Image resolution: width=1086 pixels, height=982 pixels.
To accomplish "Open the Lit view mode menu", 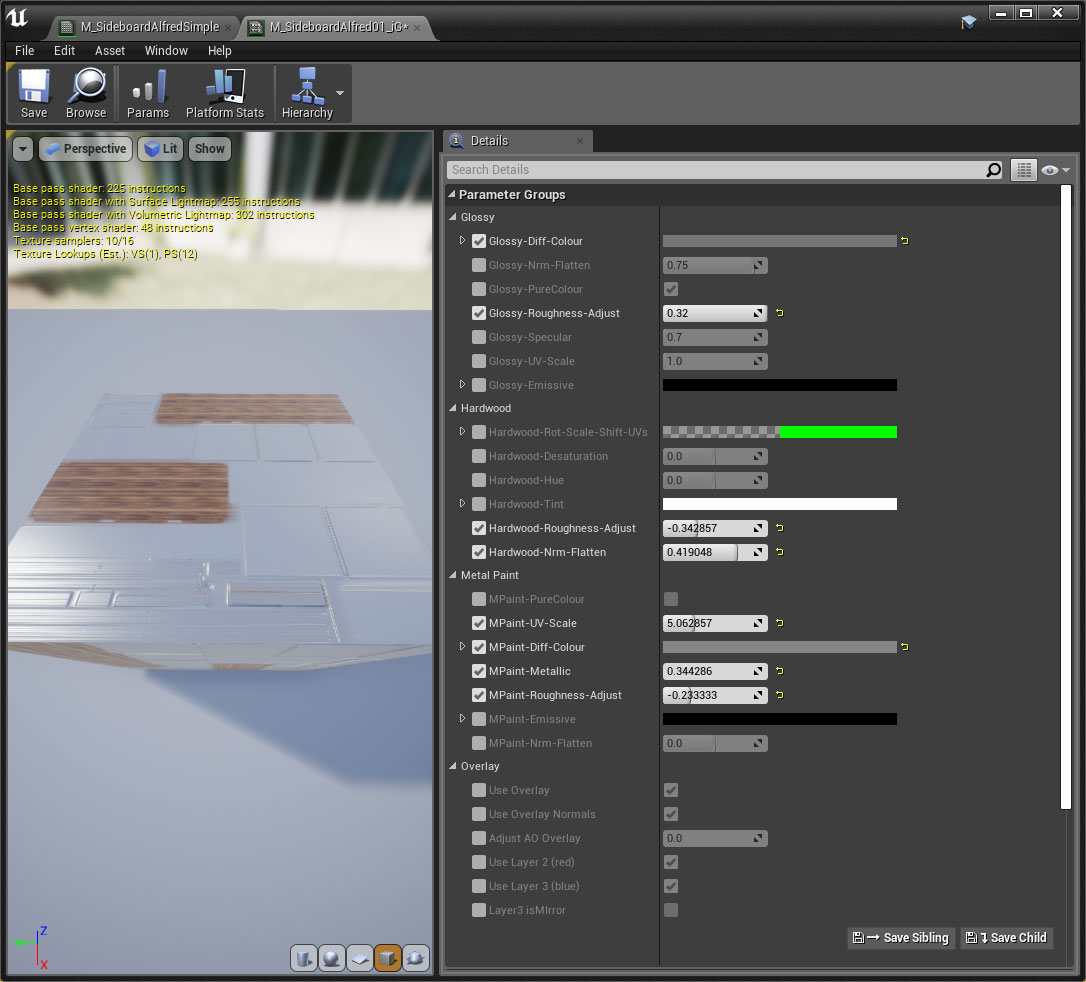I will tap(161, 149).
